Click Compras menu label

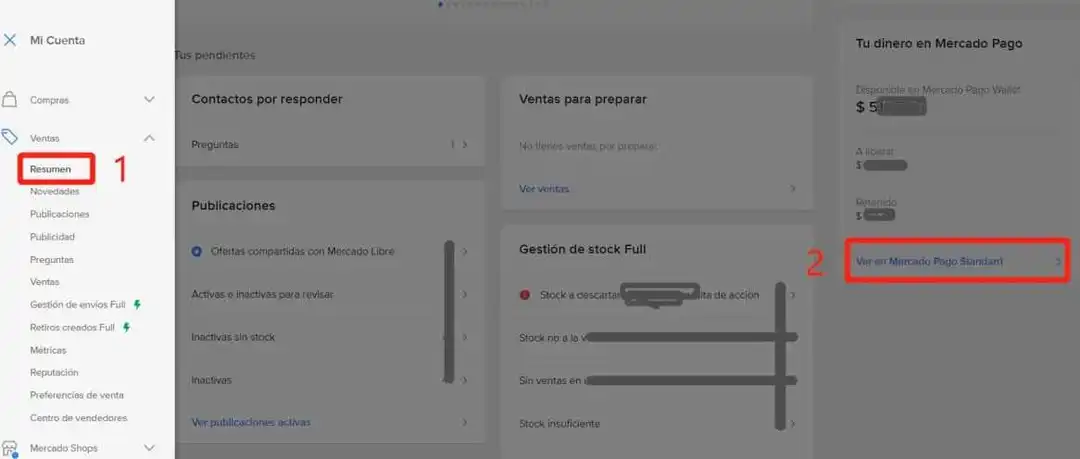tap(49, 100)
